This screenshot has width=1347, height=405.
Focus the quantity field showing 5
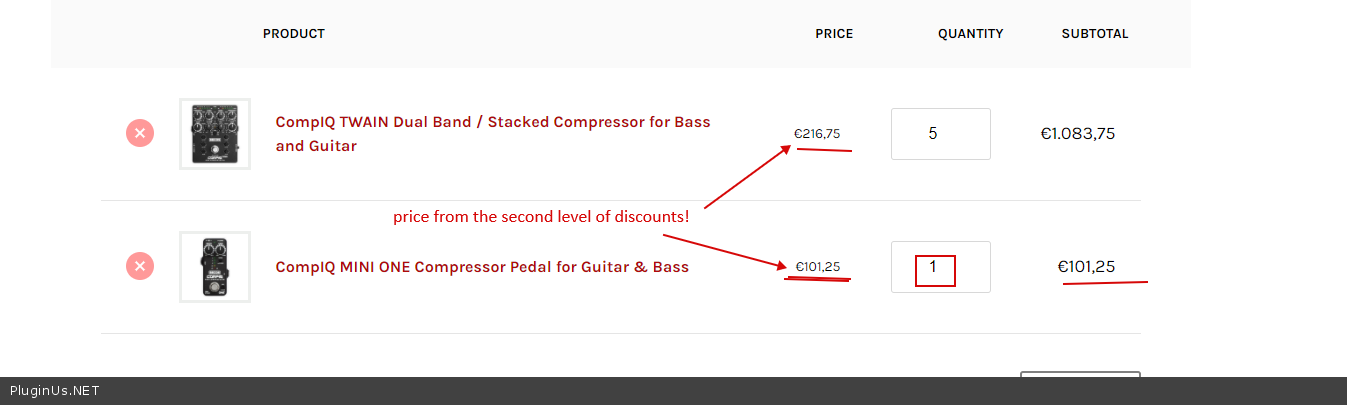[940, 134]
